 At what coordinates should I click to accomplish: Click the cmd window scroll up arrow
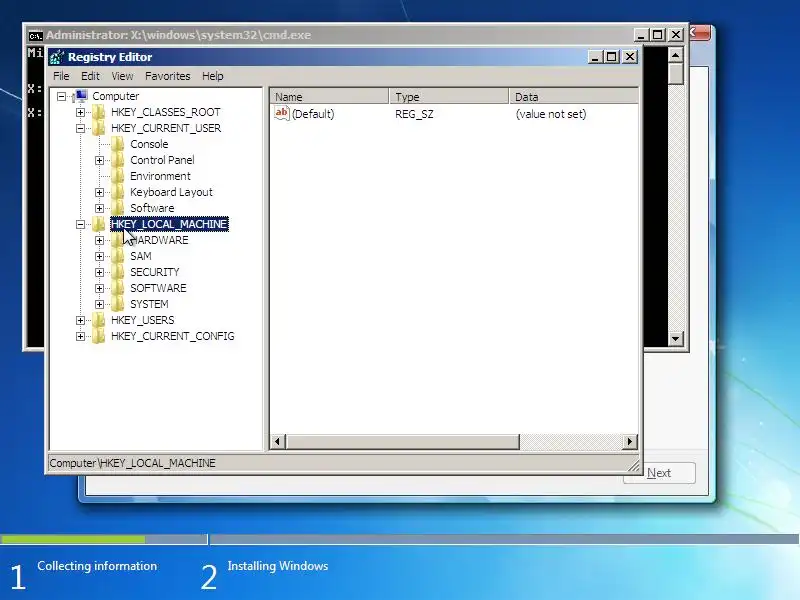click(x=676, y=55)
